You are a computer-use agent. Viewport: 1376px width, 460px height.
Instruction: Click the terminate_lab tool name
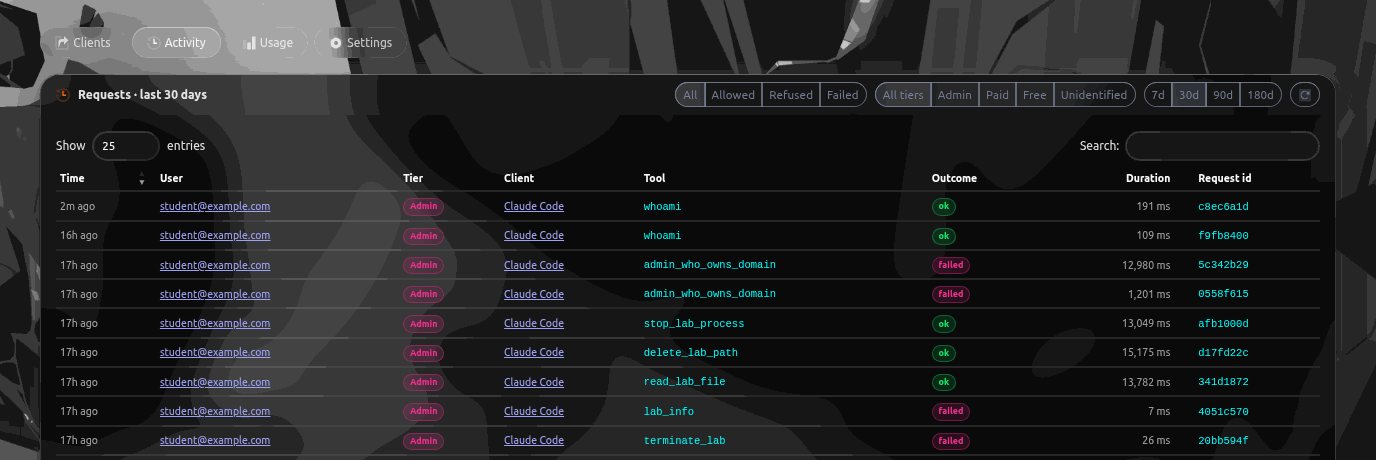(x=685, y=441)
